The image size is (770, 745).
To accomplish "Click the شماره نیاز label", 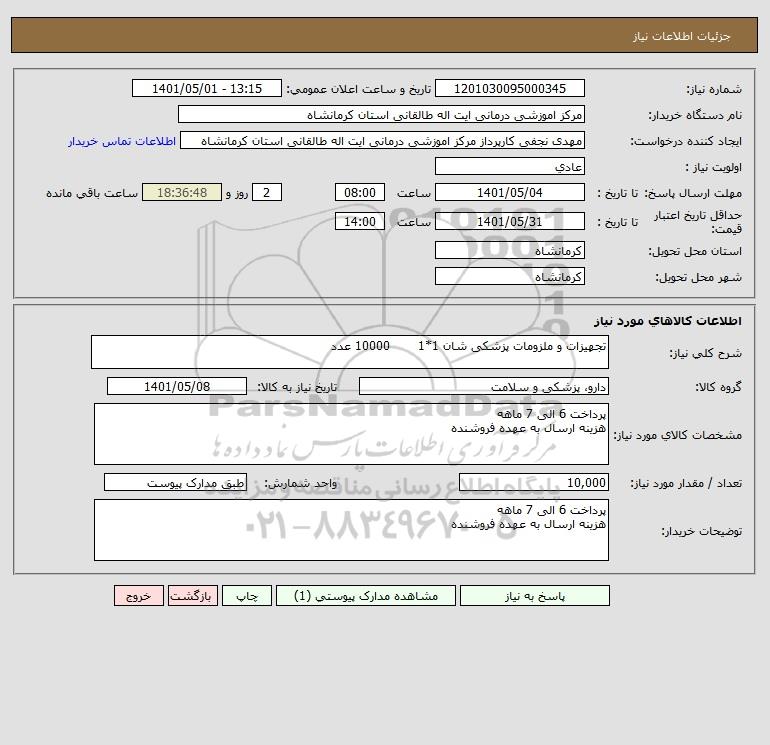I will tap(714, 89).
